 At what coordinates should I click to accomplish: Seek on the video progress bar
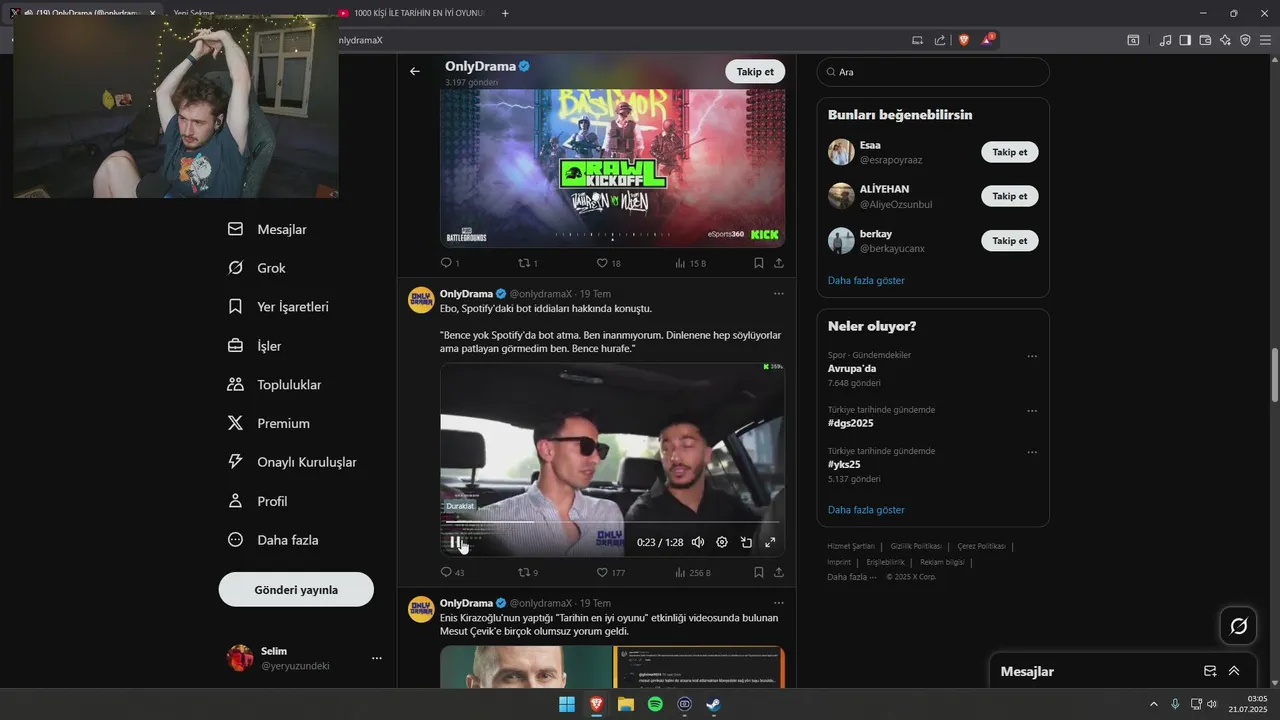612,522
